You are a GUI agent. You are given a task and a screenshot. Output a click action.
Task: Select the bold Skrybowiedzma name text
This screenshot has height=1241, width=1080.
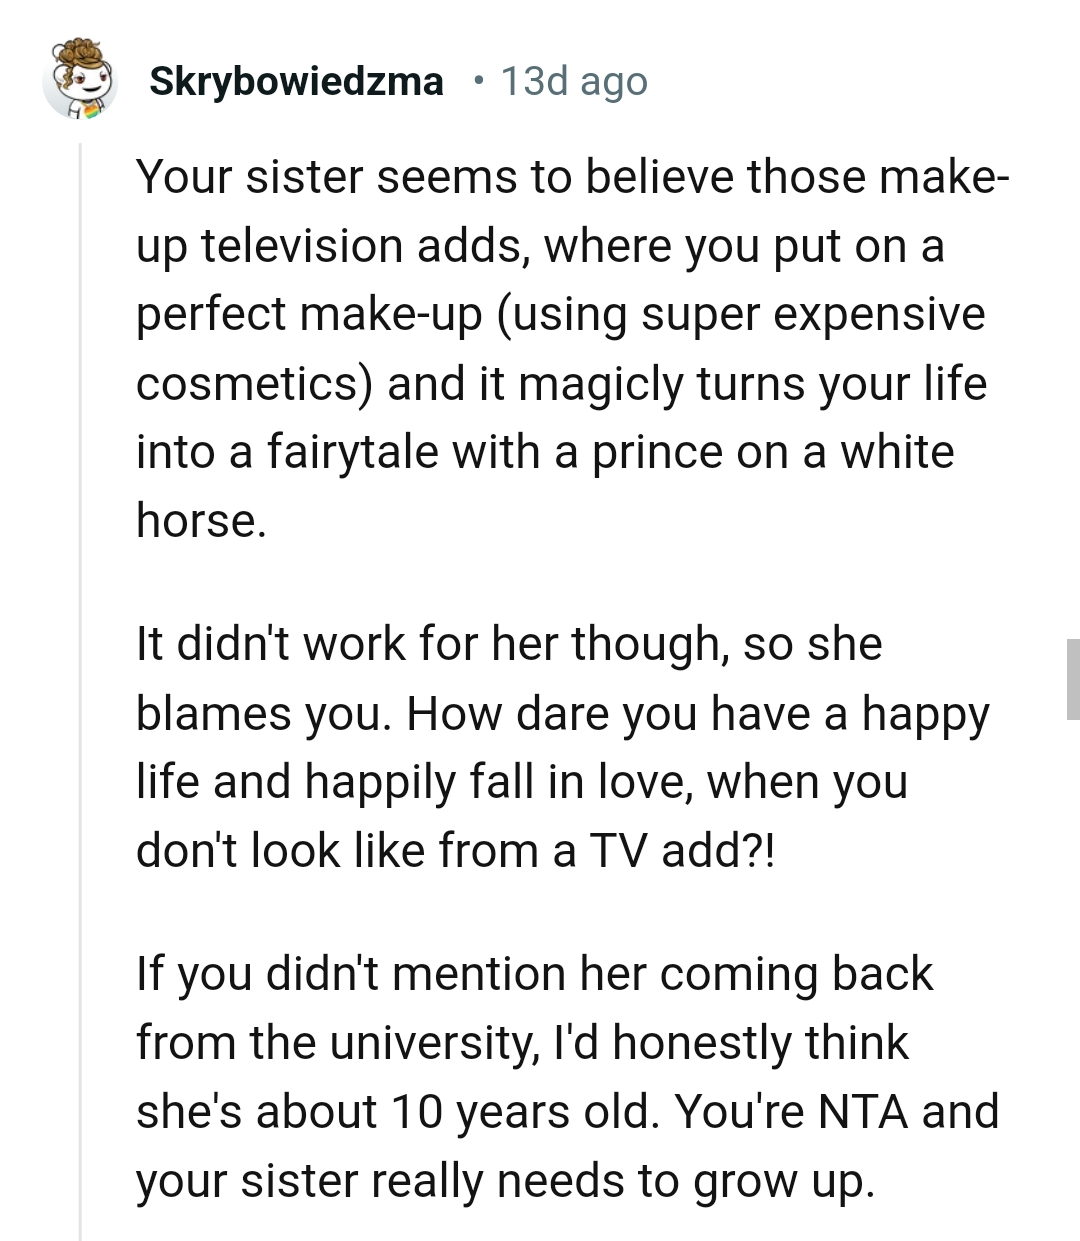tap(297, 82)
